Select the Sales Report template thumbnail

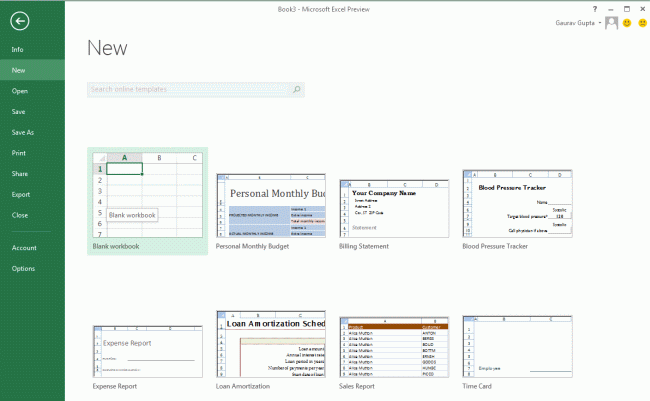coord(394,347)
